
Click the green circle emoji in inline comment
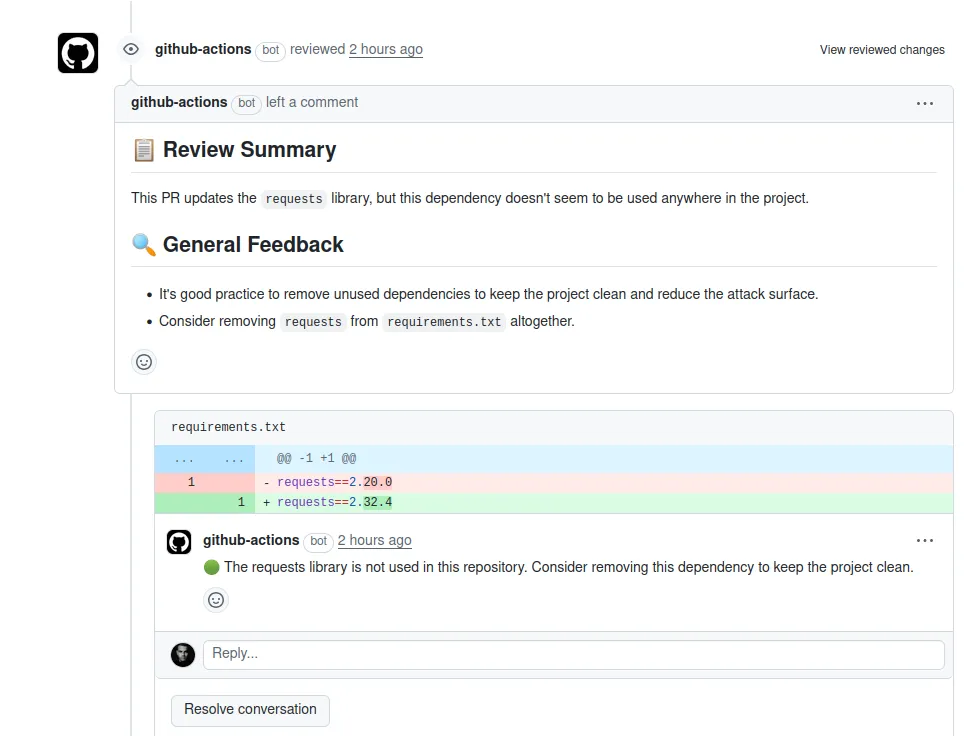tap(211, 567)
